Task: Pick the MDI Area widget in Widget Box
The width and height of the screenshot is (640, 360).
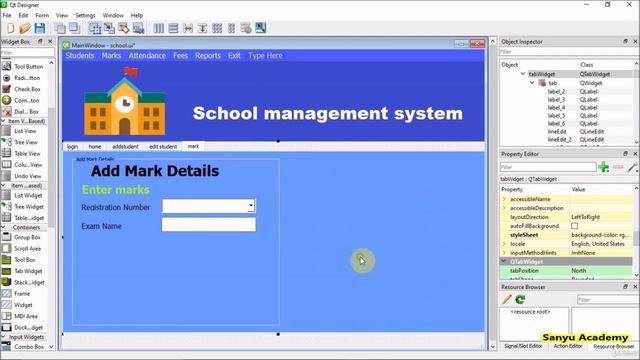Action: 20,316
